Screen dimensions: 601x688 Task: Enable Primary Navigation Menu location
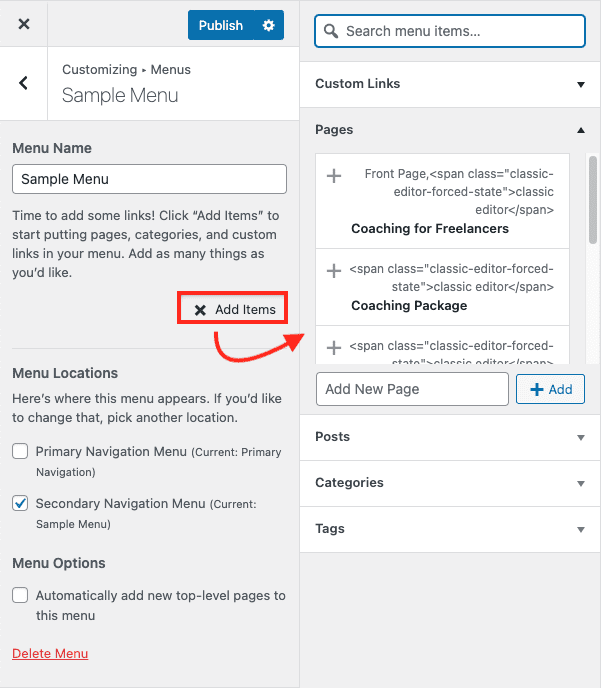coord(20,452)
